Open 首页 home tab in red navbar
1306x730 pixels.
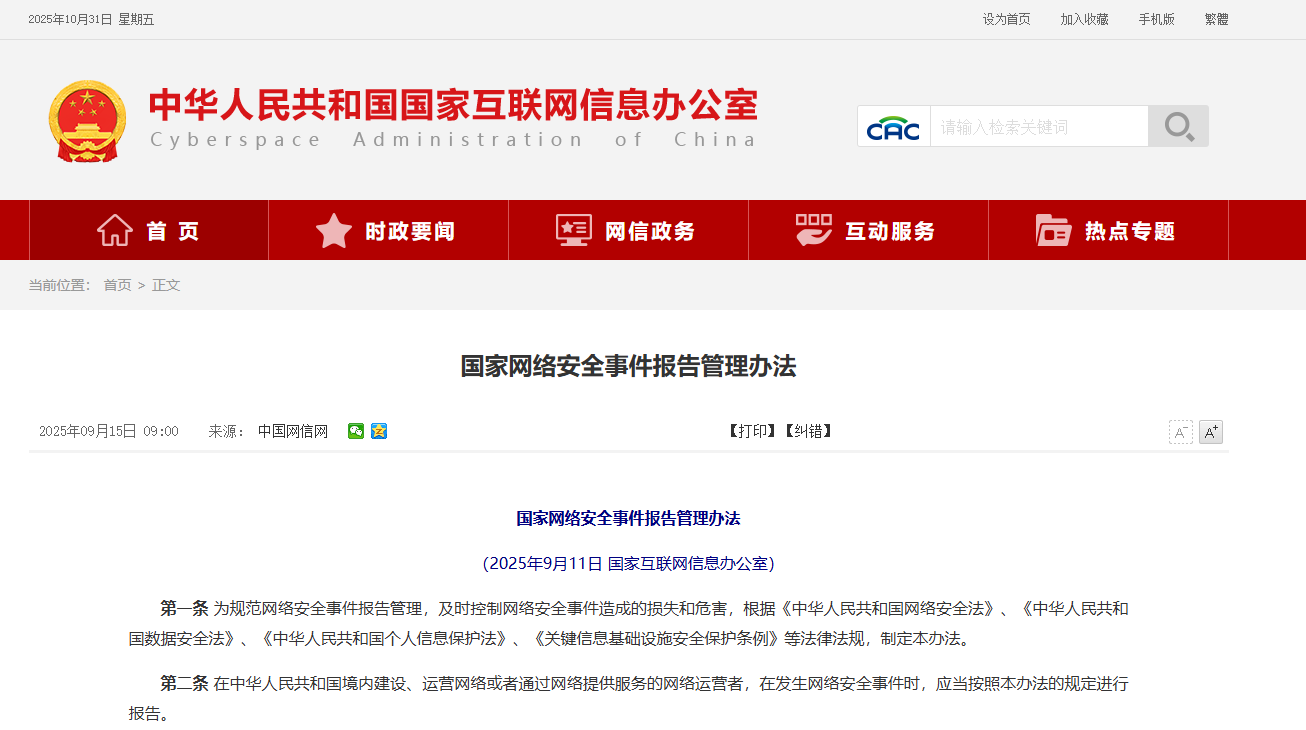[x=149, y=231]
